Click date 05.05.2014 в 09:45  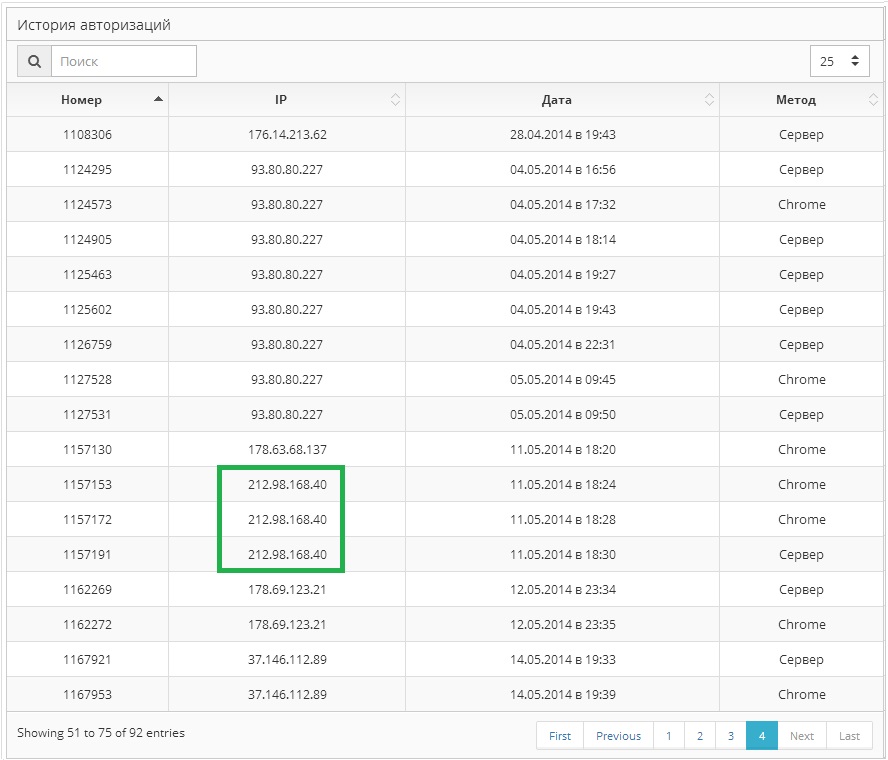[562, 379]
